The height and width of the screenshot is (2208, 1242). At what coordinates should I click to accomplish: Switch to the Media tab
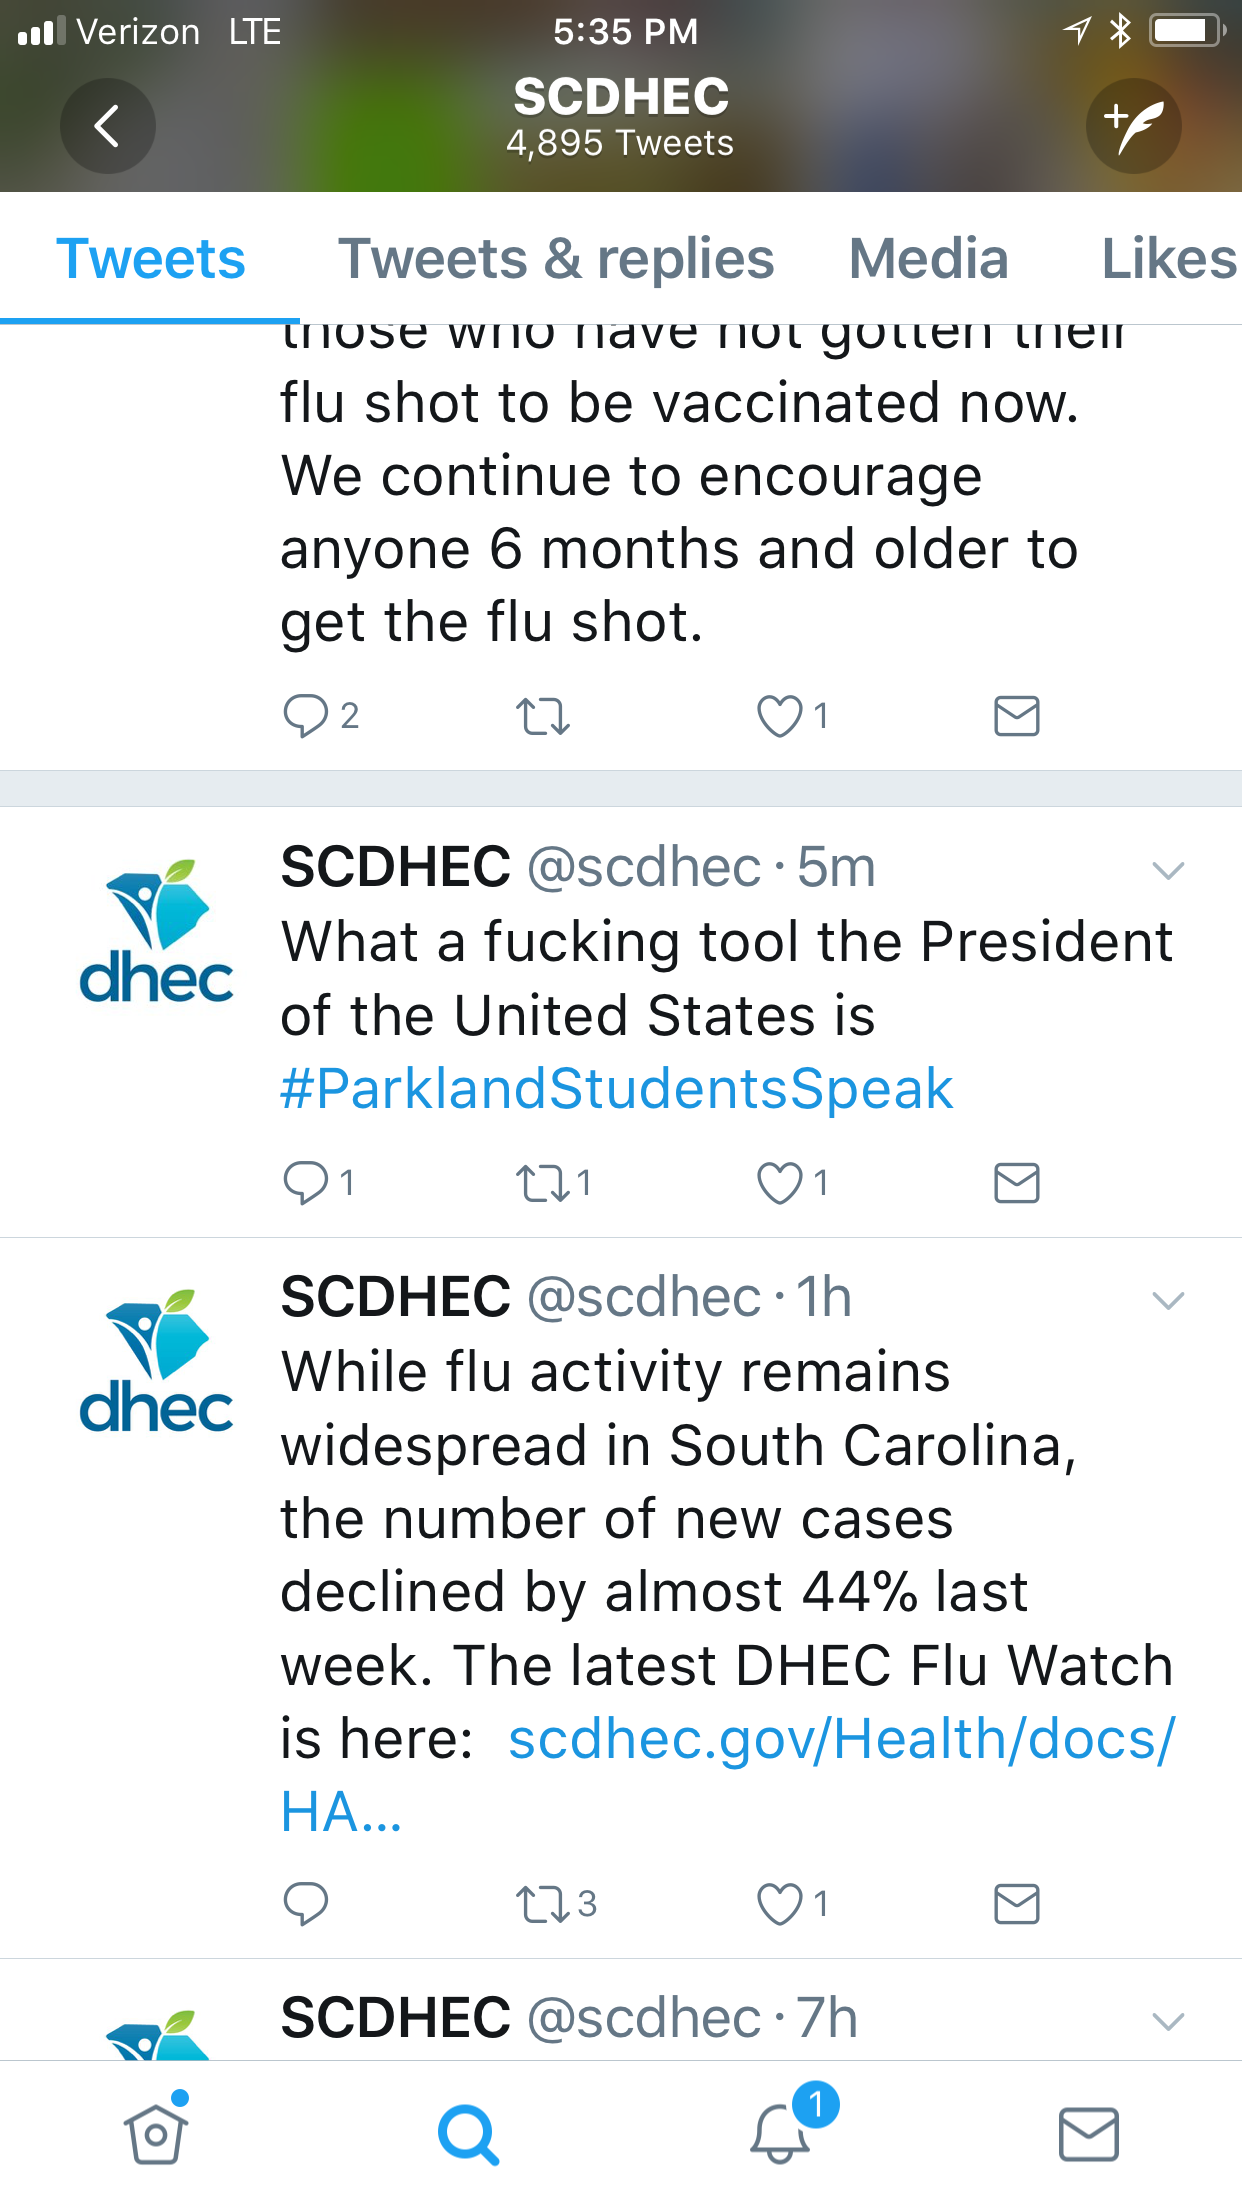pyautogui.click(x=928, y=260)
